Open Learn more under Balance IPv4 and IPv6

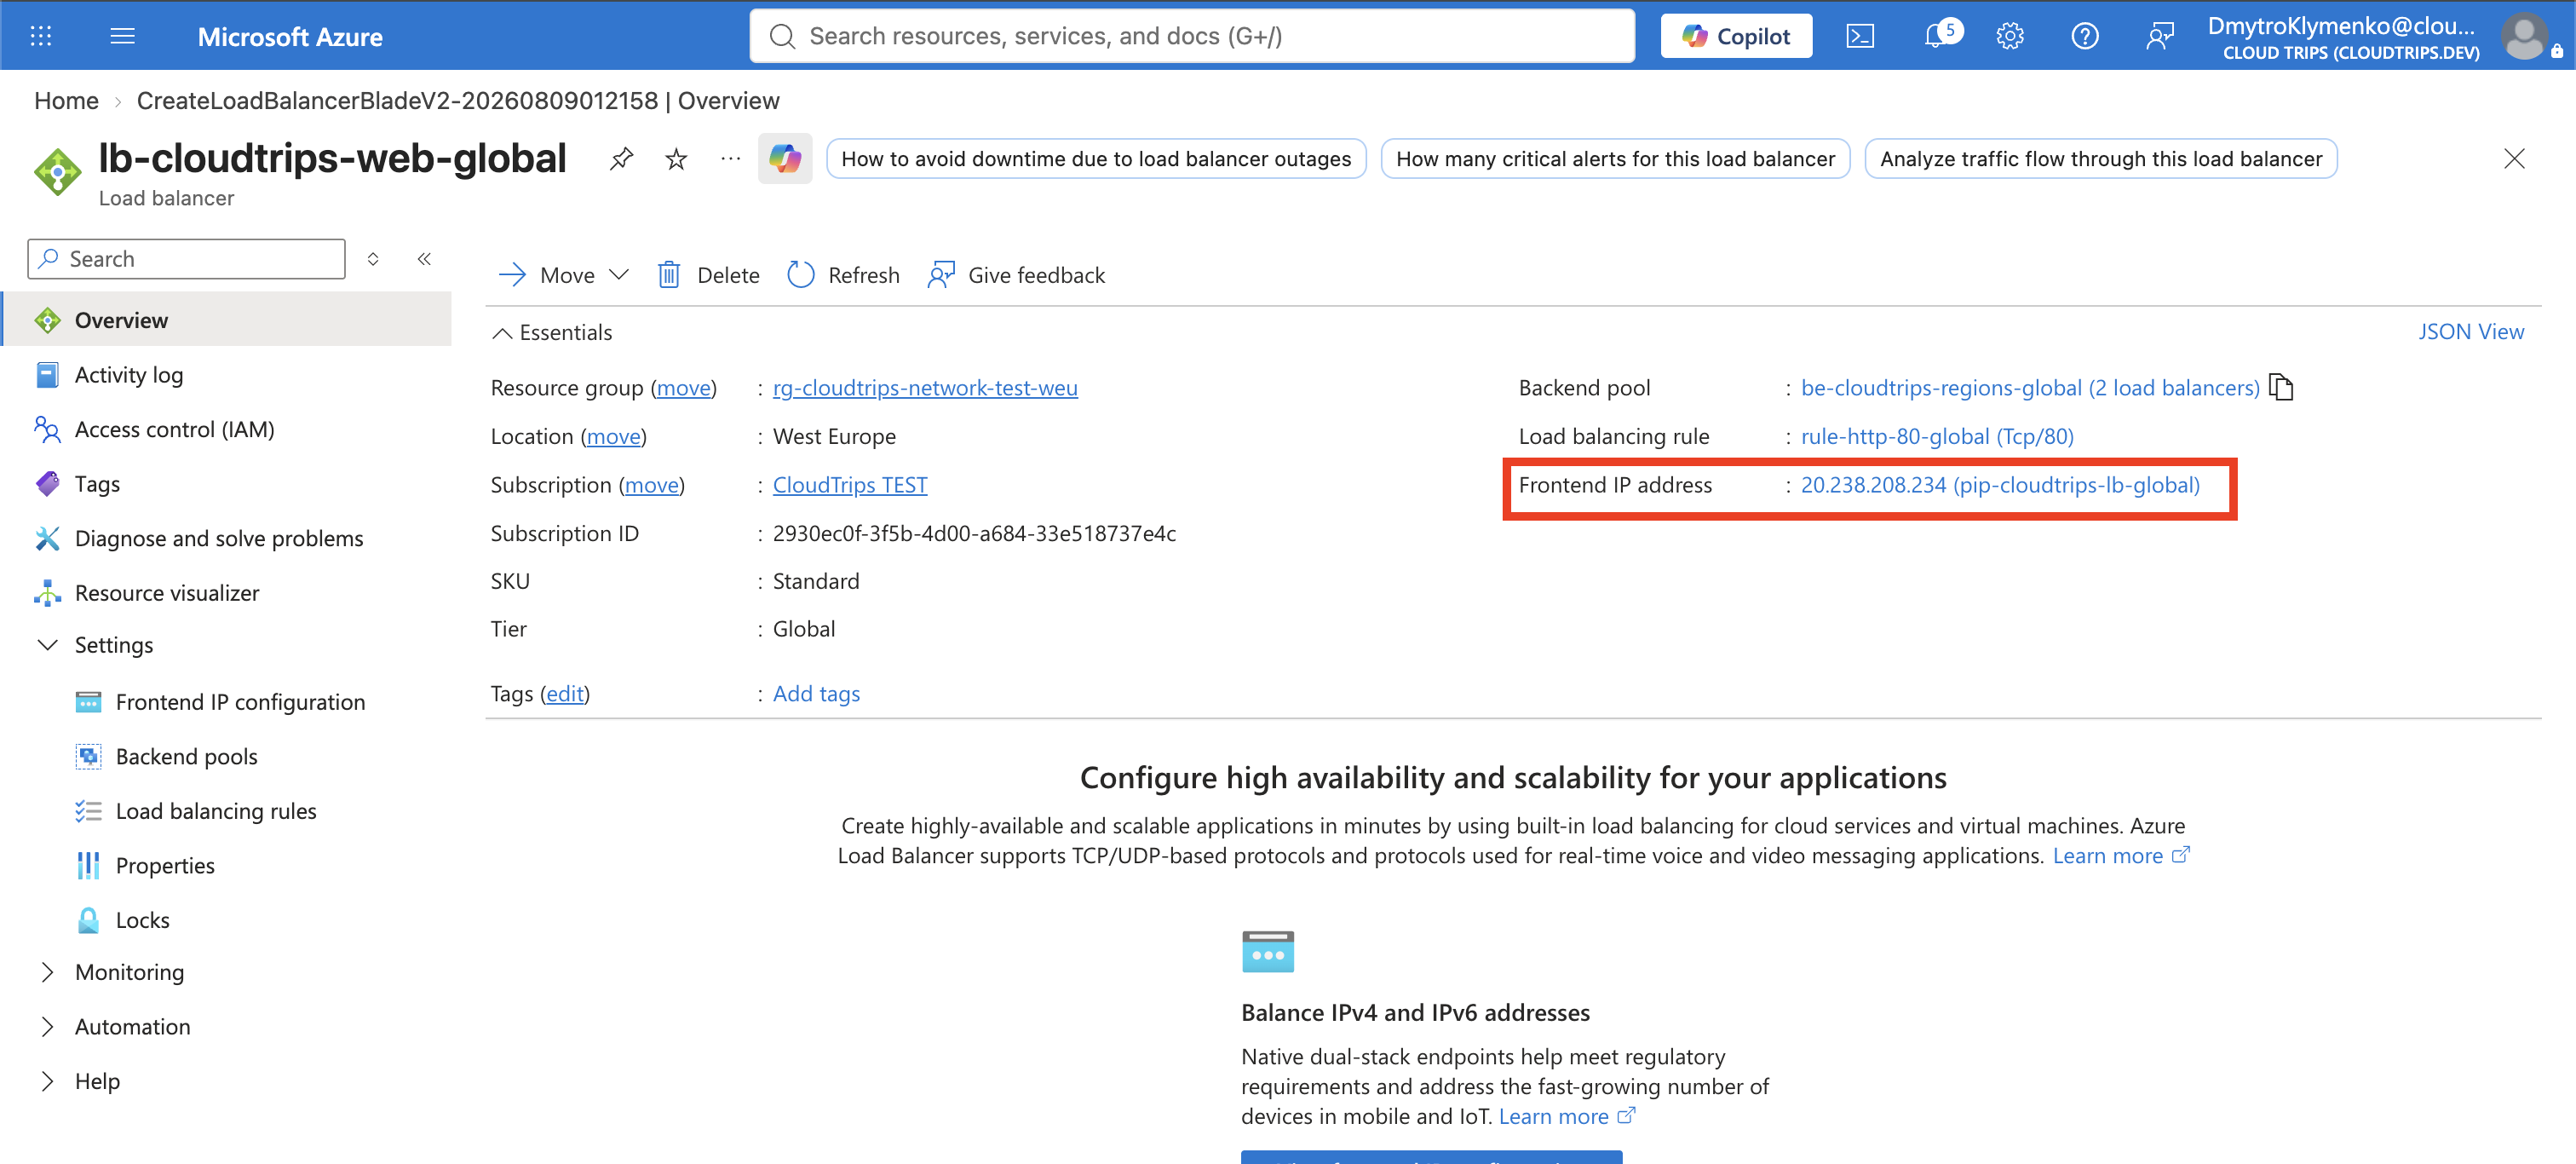point(1566,1116)
